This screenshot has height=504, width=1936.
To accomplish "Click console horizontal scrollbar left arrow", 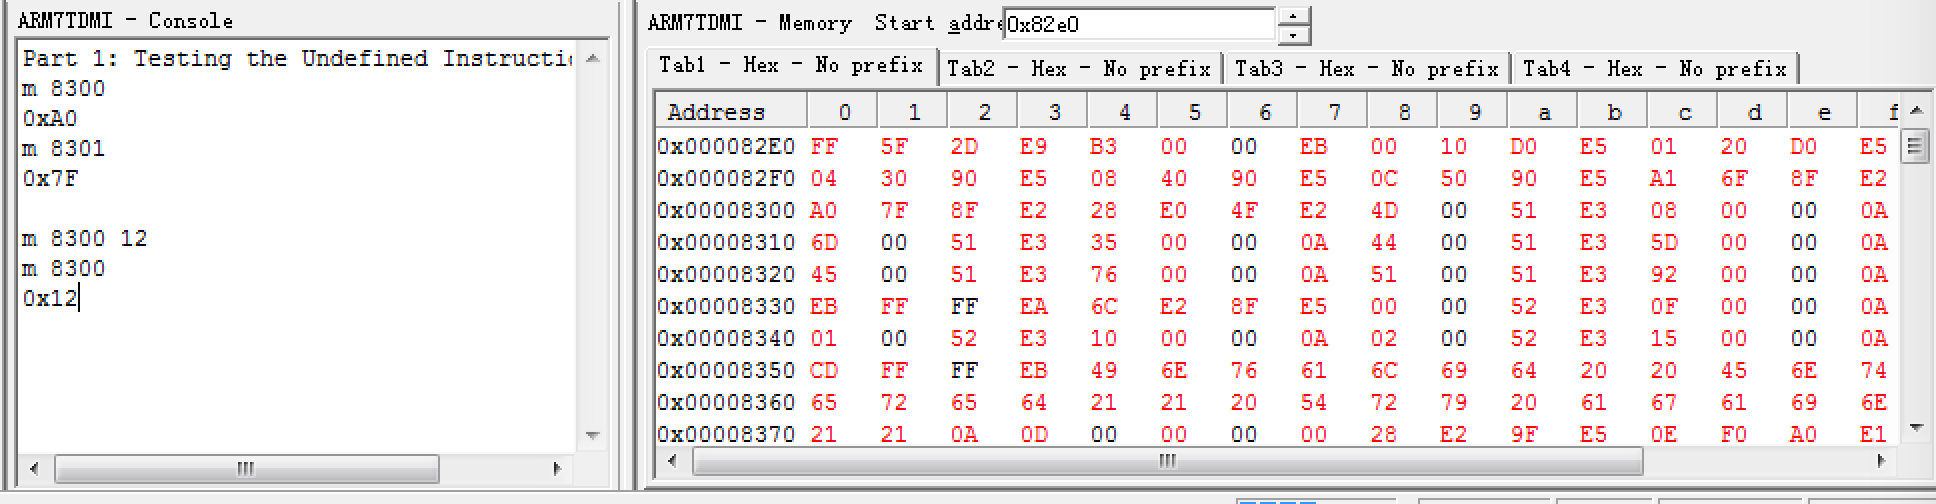I will click(33, 468).
